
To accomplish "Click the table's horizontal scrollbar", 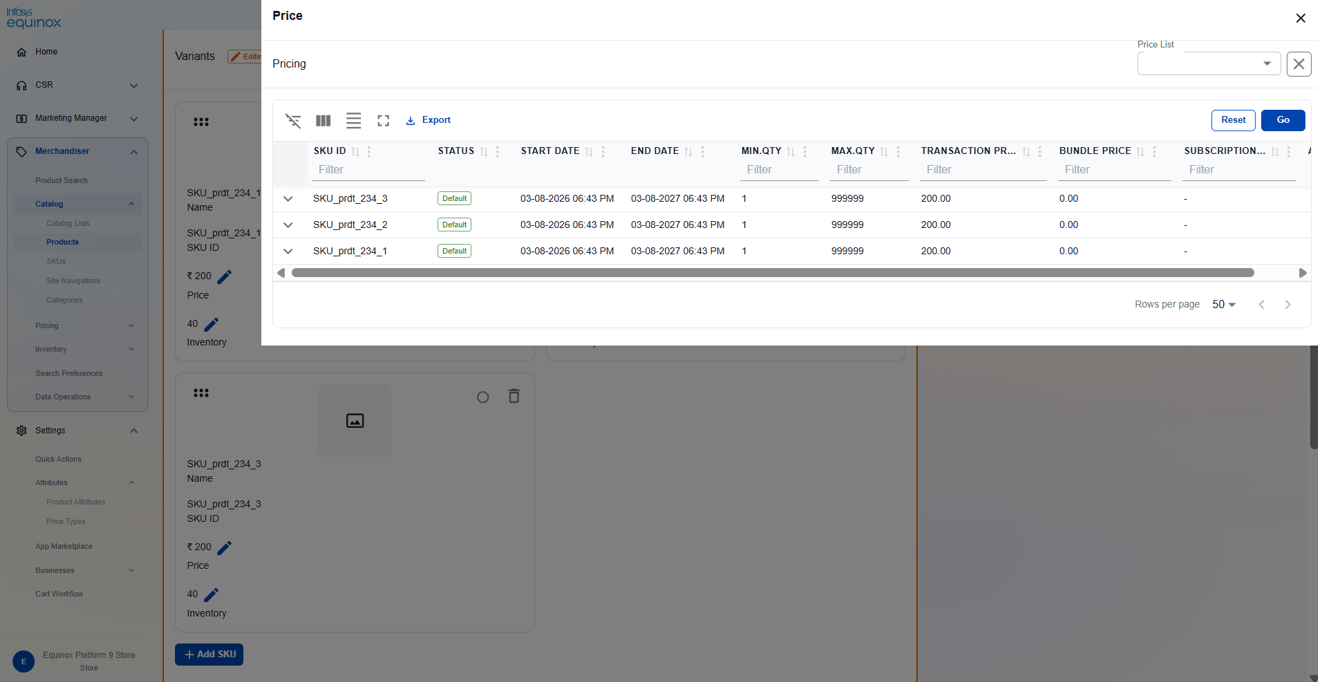I will [772, 273].
